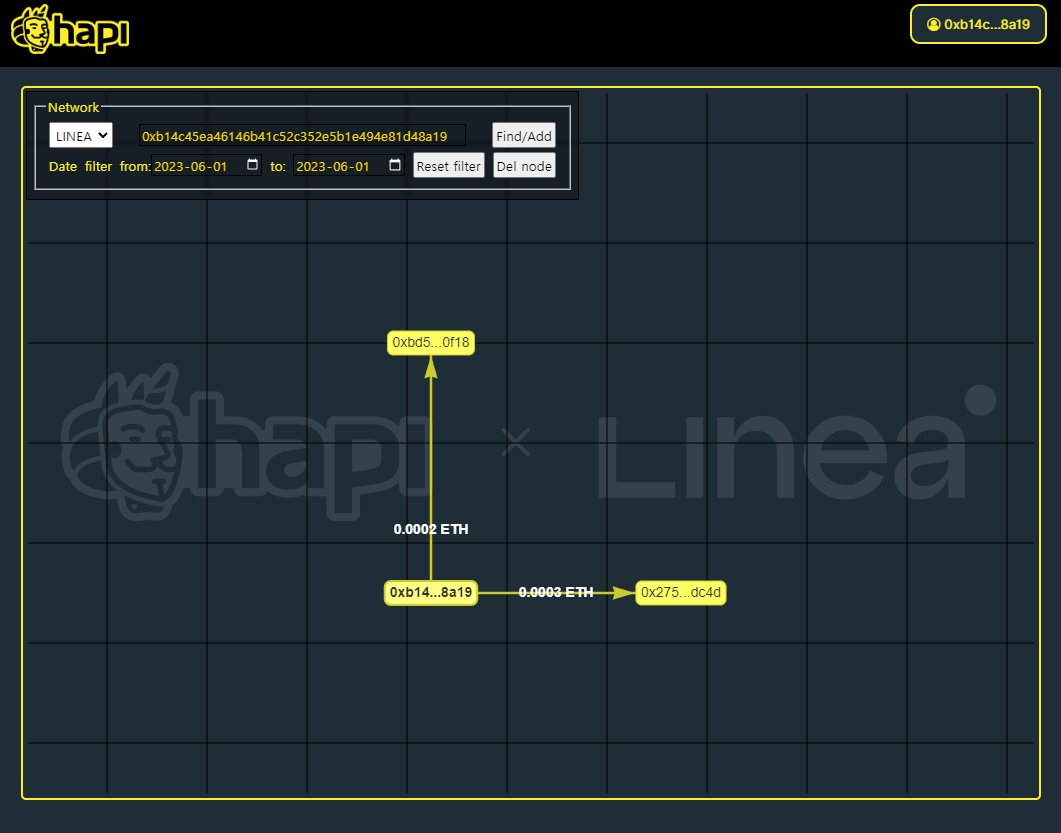Click the from date field 2023-06-01
1061x833 pixels.
coord(206,166)
